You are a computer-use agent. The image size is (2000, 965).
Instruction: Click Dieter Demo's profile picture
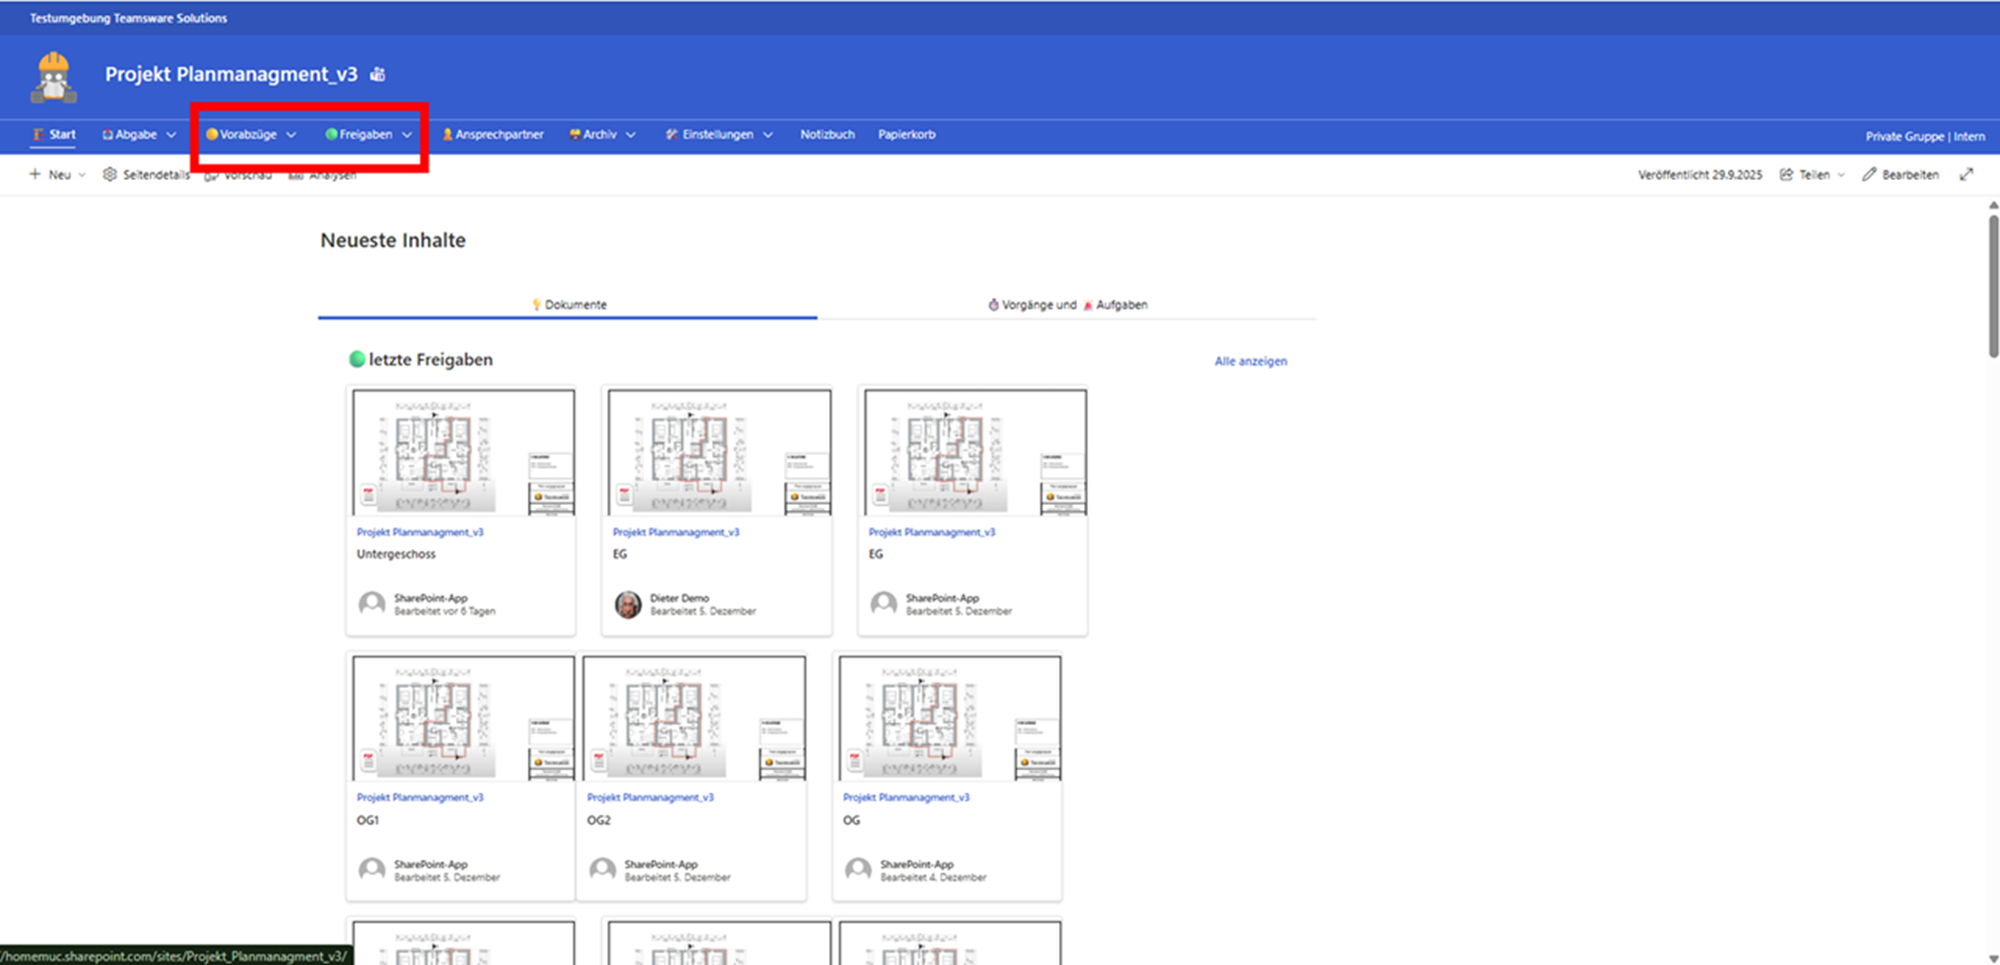(x=628, y=604)
